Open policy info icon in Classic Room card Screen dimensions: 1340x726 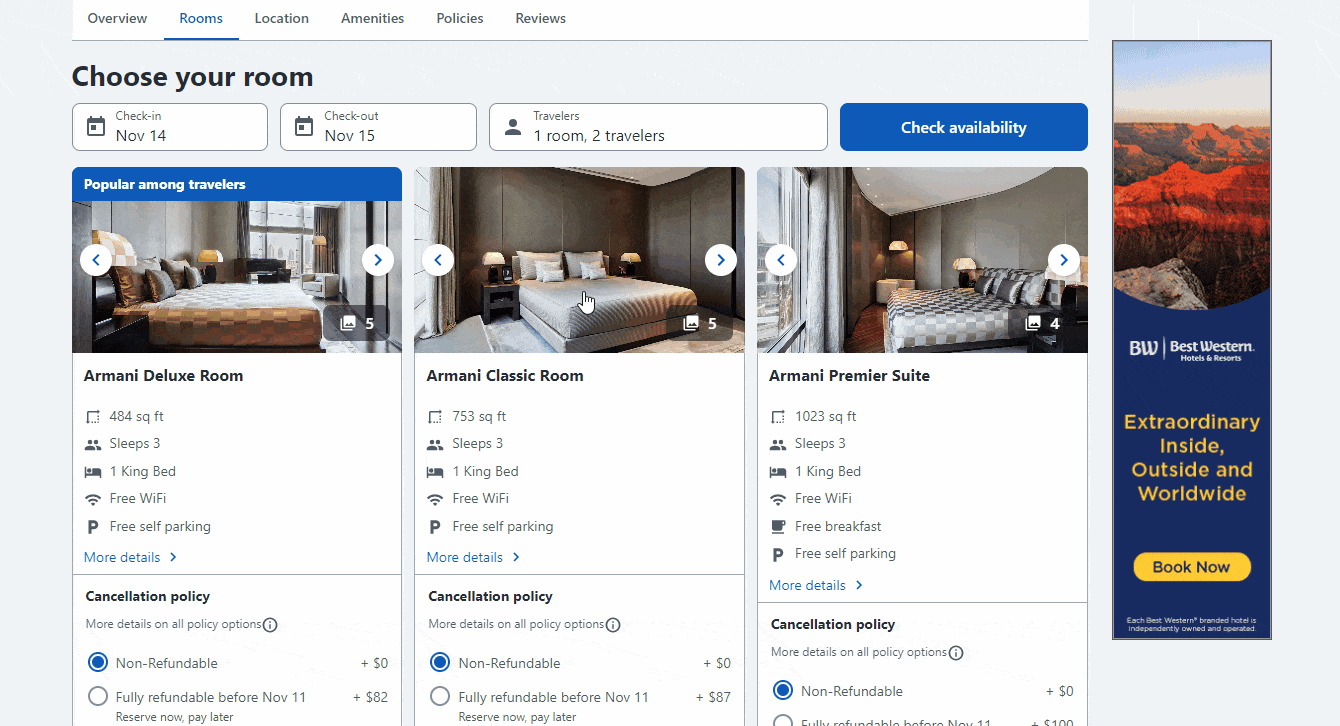[x=613, y=625]
